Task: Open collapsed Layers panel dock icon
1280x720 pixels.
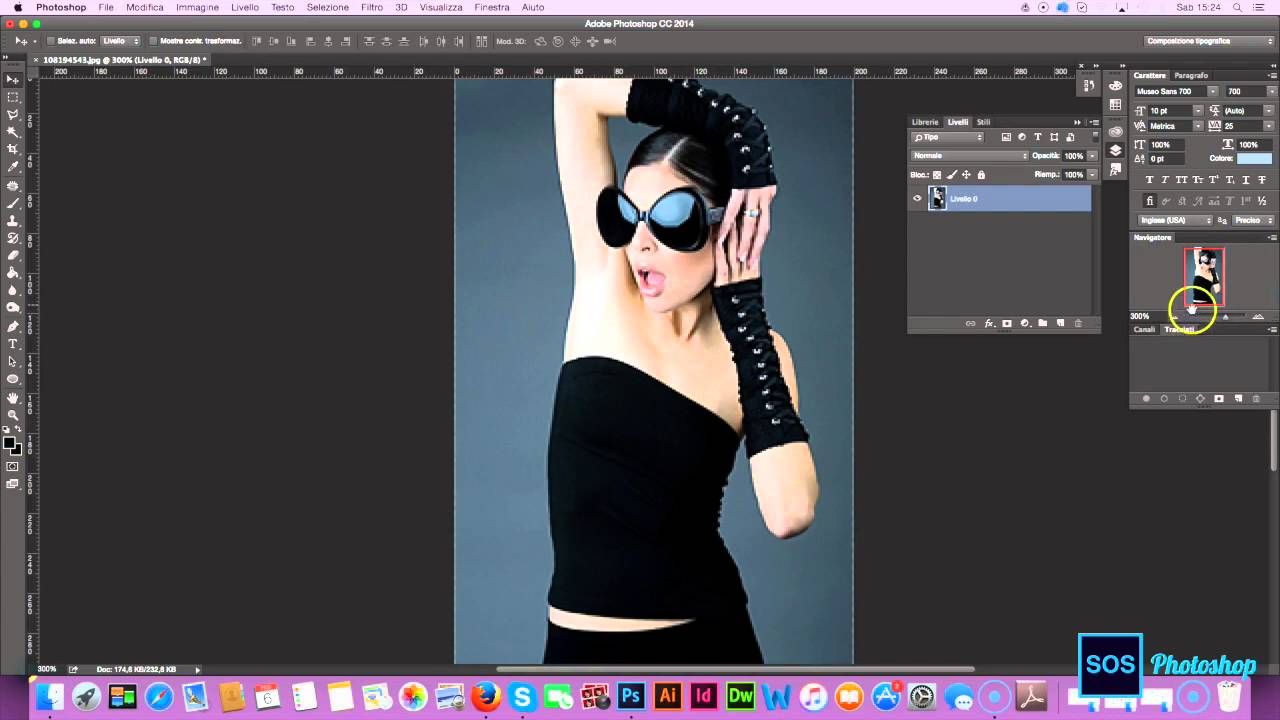Action: 1115,150
